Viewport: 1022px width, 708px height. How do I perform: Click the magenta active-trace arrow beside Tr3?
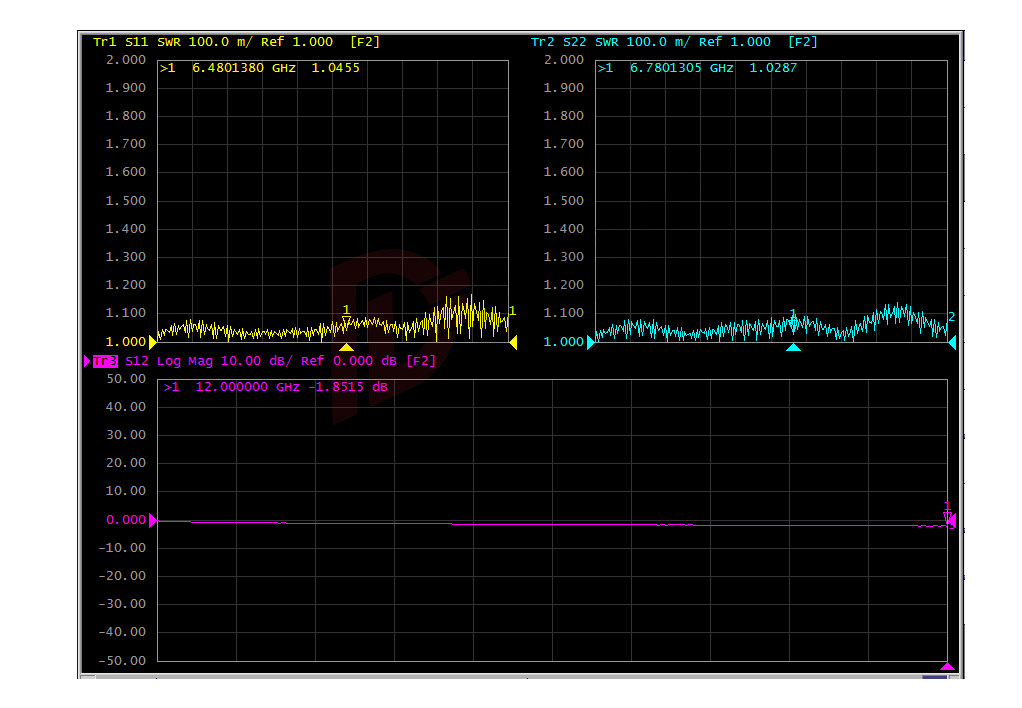pos(87,361)
